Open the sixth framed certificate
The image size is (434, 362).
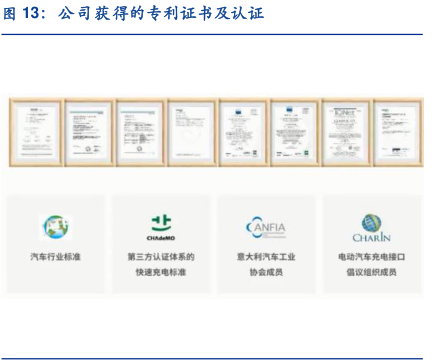[295, 133]
